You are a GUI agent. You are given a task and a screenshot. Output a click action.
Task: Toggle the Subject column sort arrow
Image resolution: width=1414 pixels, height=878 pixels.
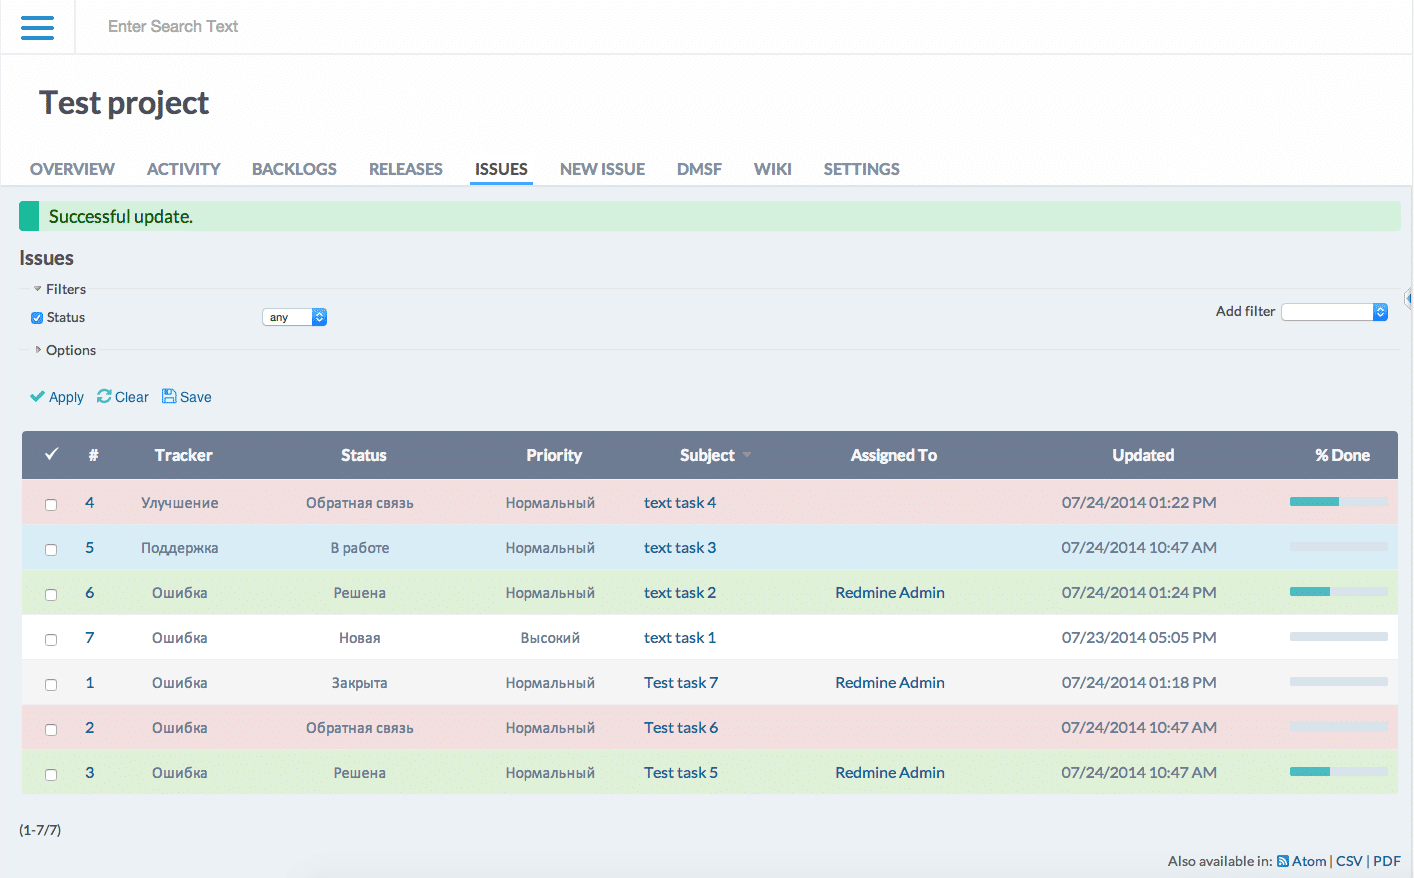coord(745,455)
